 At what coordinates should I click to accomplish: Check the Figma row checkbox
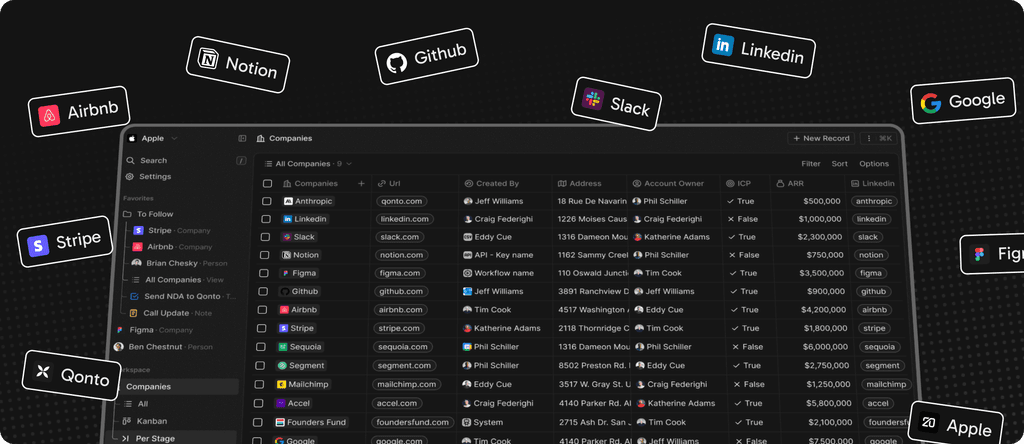pyautogui.click(x=264, y=273)
